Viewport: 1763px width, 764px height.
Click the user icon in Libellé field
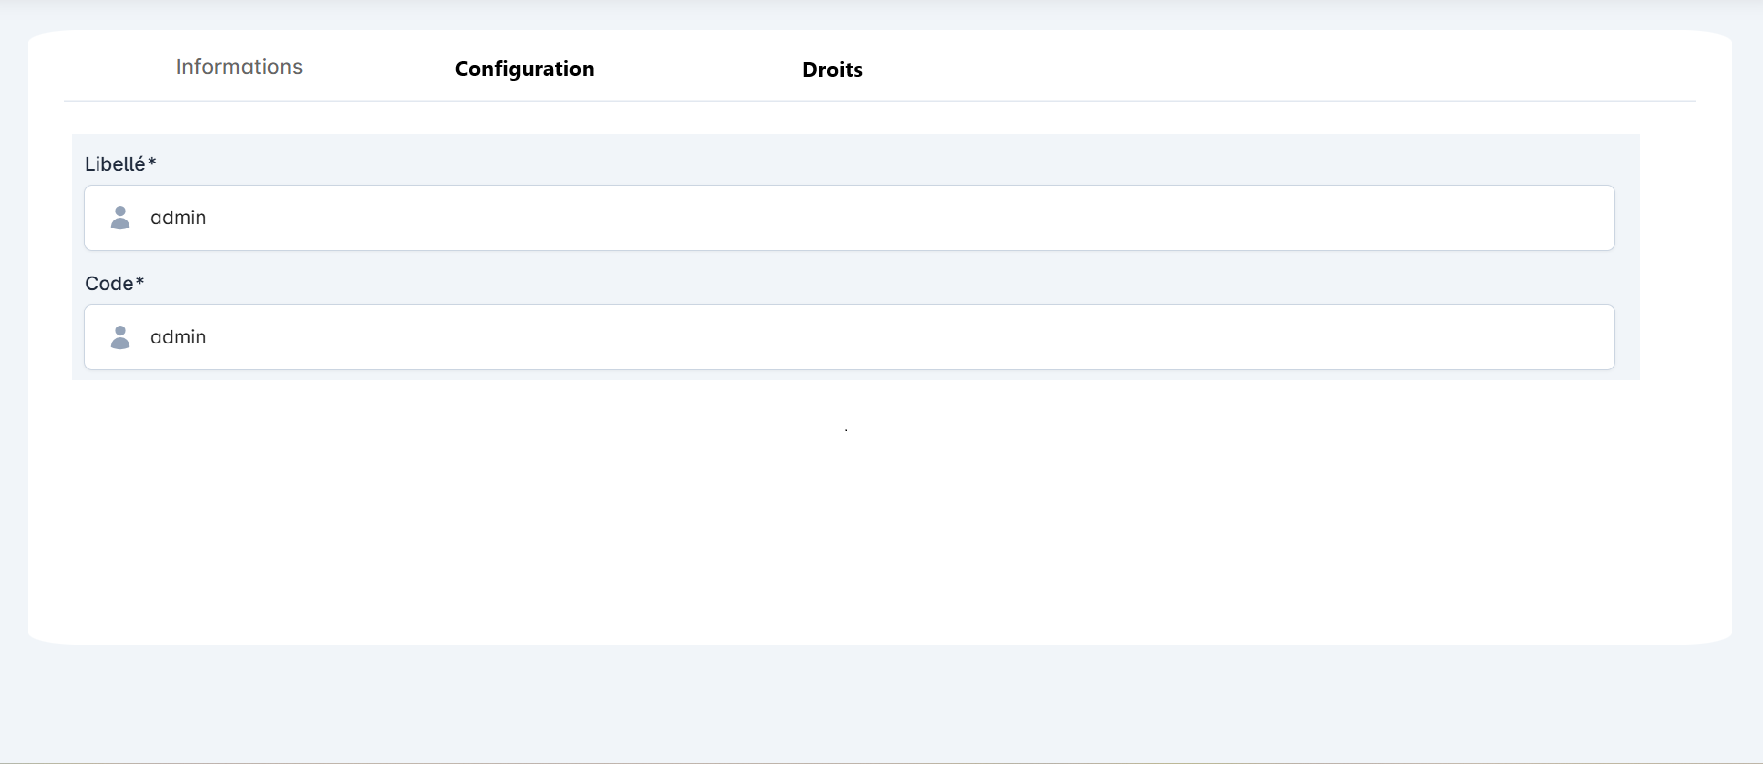(x=120, y=218)
